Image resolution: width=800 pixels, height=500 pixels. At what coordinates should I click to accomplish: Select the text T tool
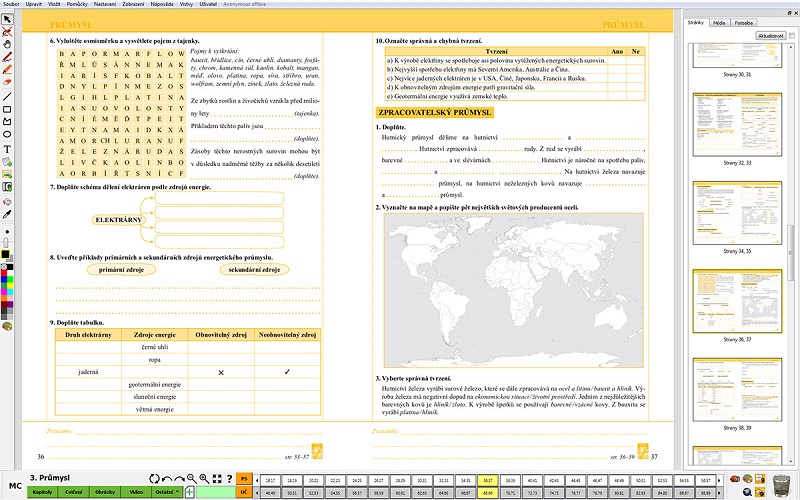(x=7, y=149)
